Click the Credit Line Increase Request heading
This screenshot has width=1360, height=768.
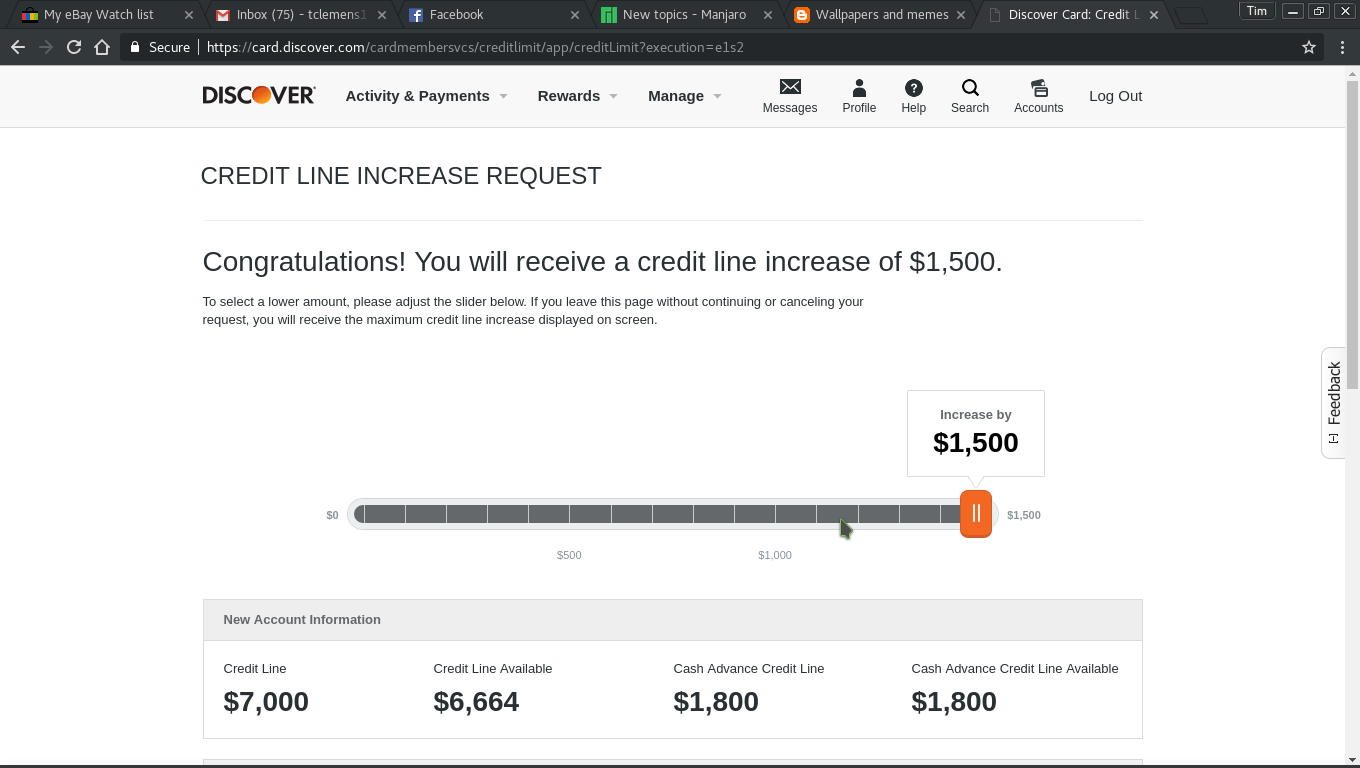pos(401,176)
